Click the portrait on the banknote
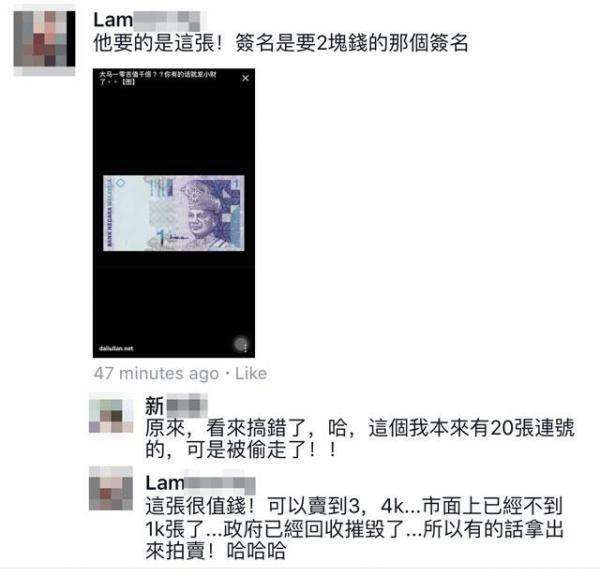The image size is (600, 576). (200, 214)
